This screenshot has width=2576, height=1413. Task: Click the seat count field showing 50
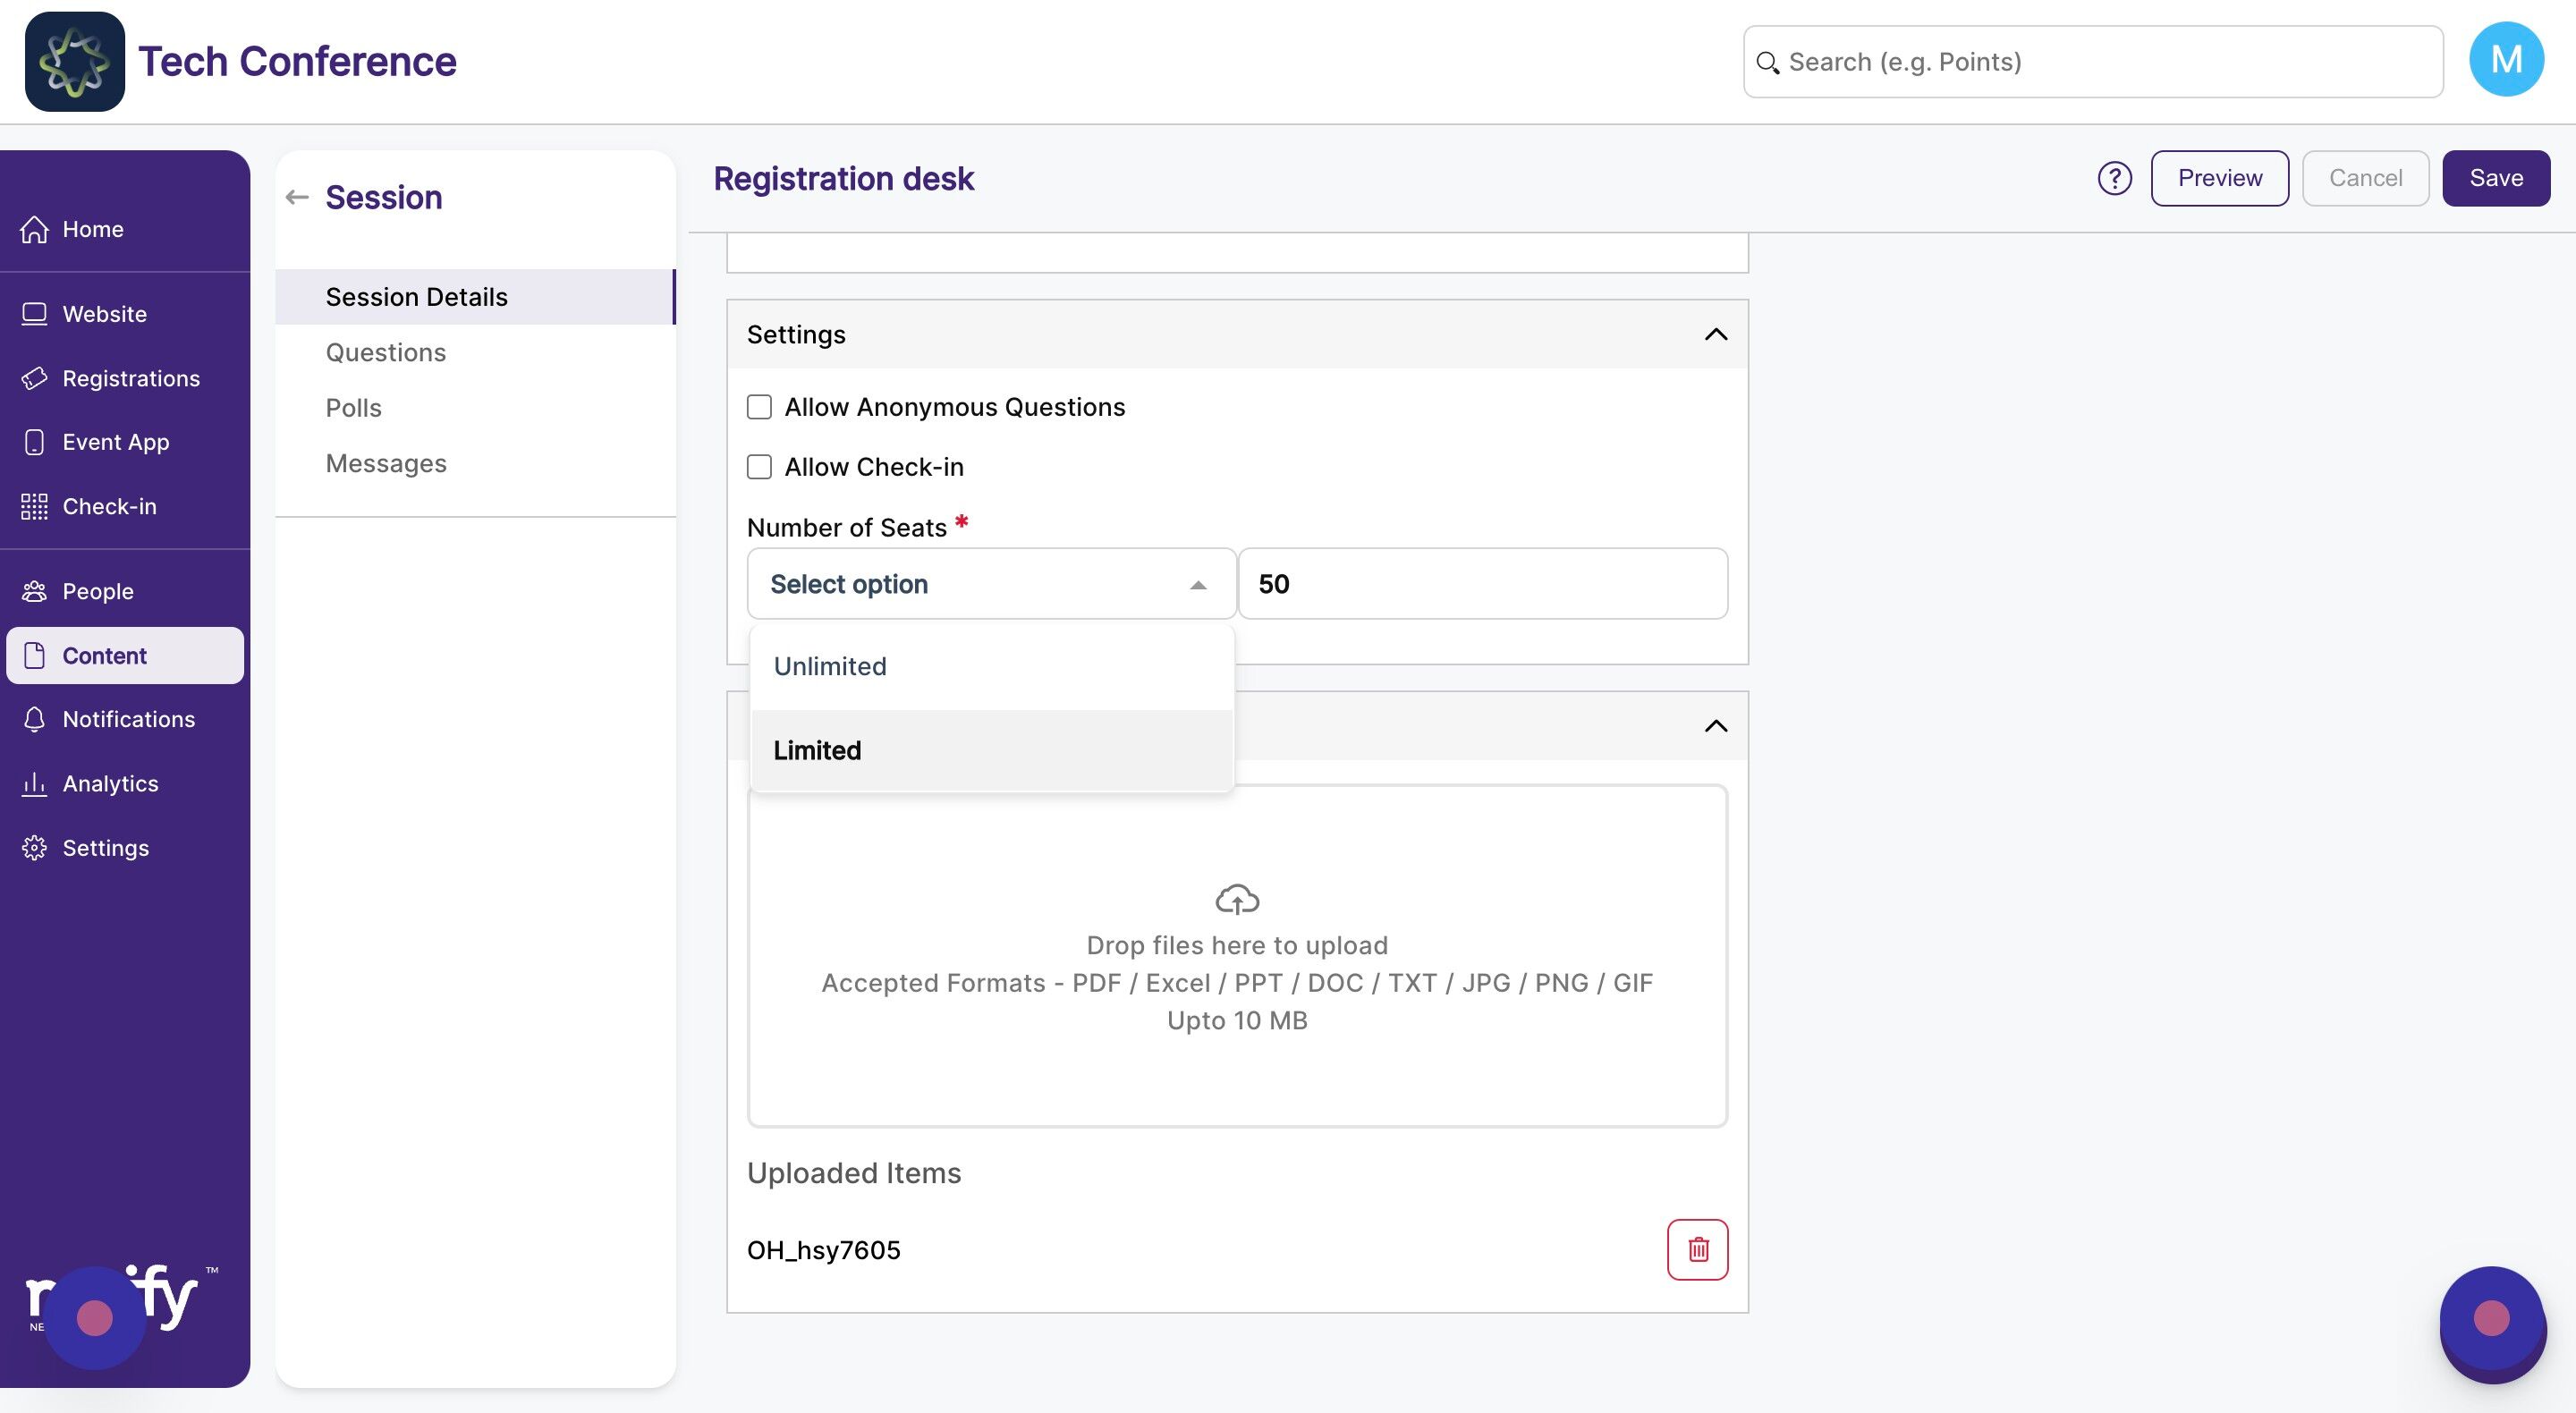point(1482,583)
